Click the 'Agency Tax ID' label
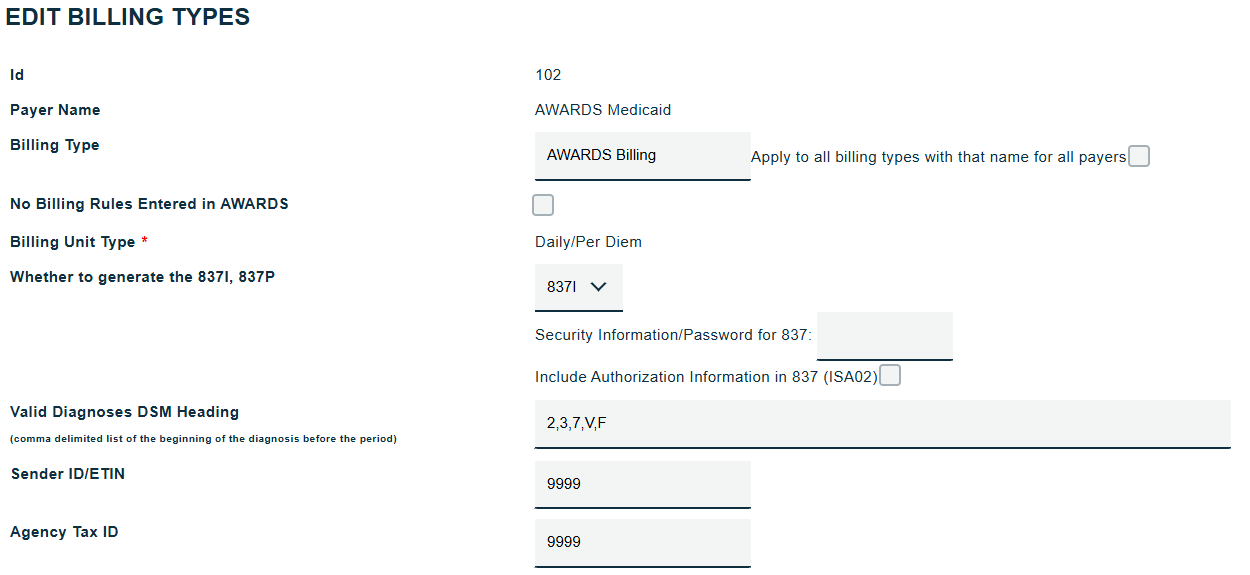This screenshot has height=575, width=1250. coord(64,532)
